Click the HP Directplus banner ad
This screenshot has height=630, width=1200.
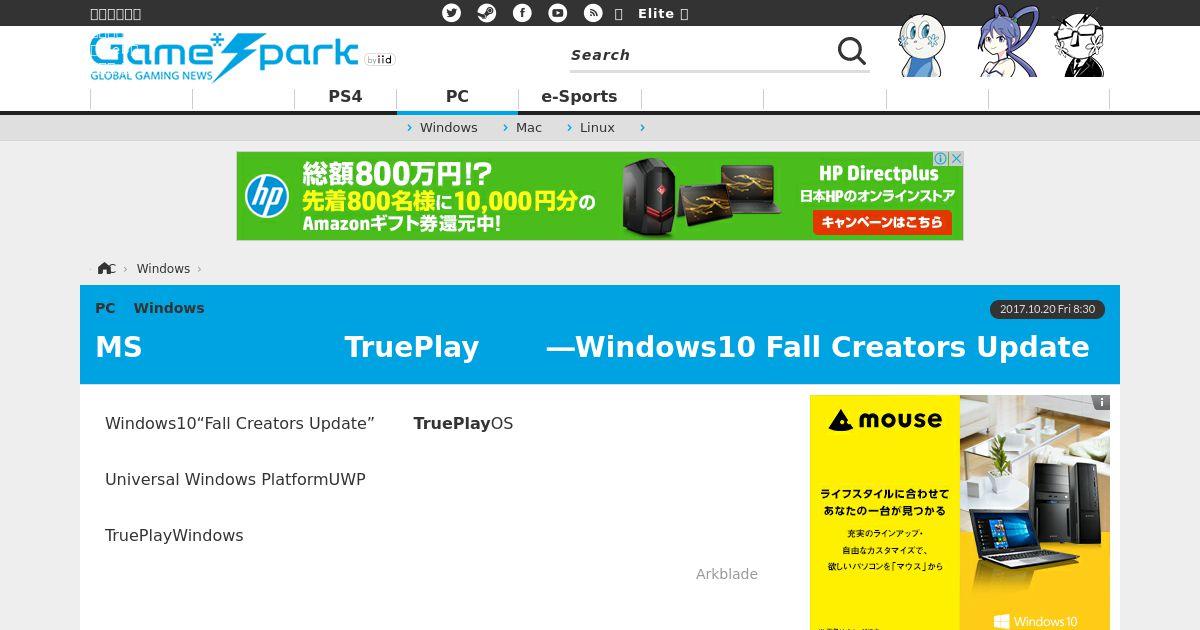(x=599, y=196)
